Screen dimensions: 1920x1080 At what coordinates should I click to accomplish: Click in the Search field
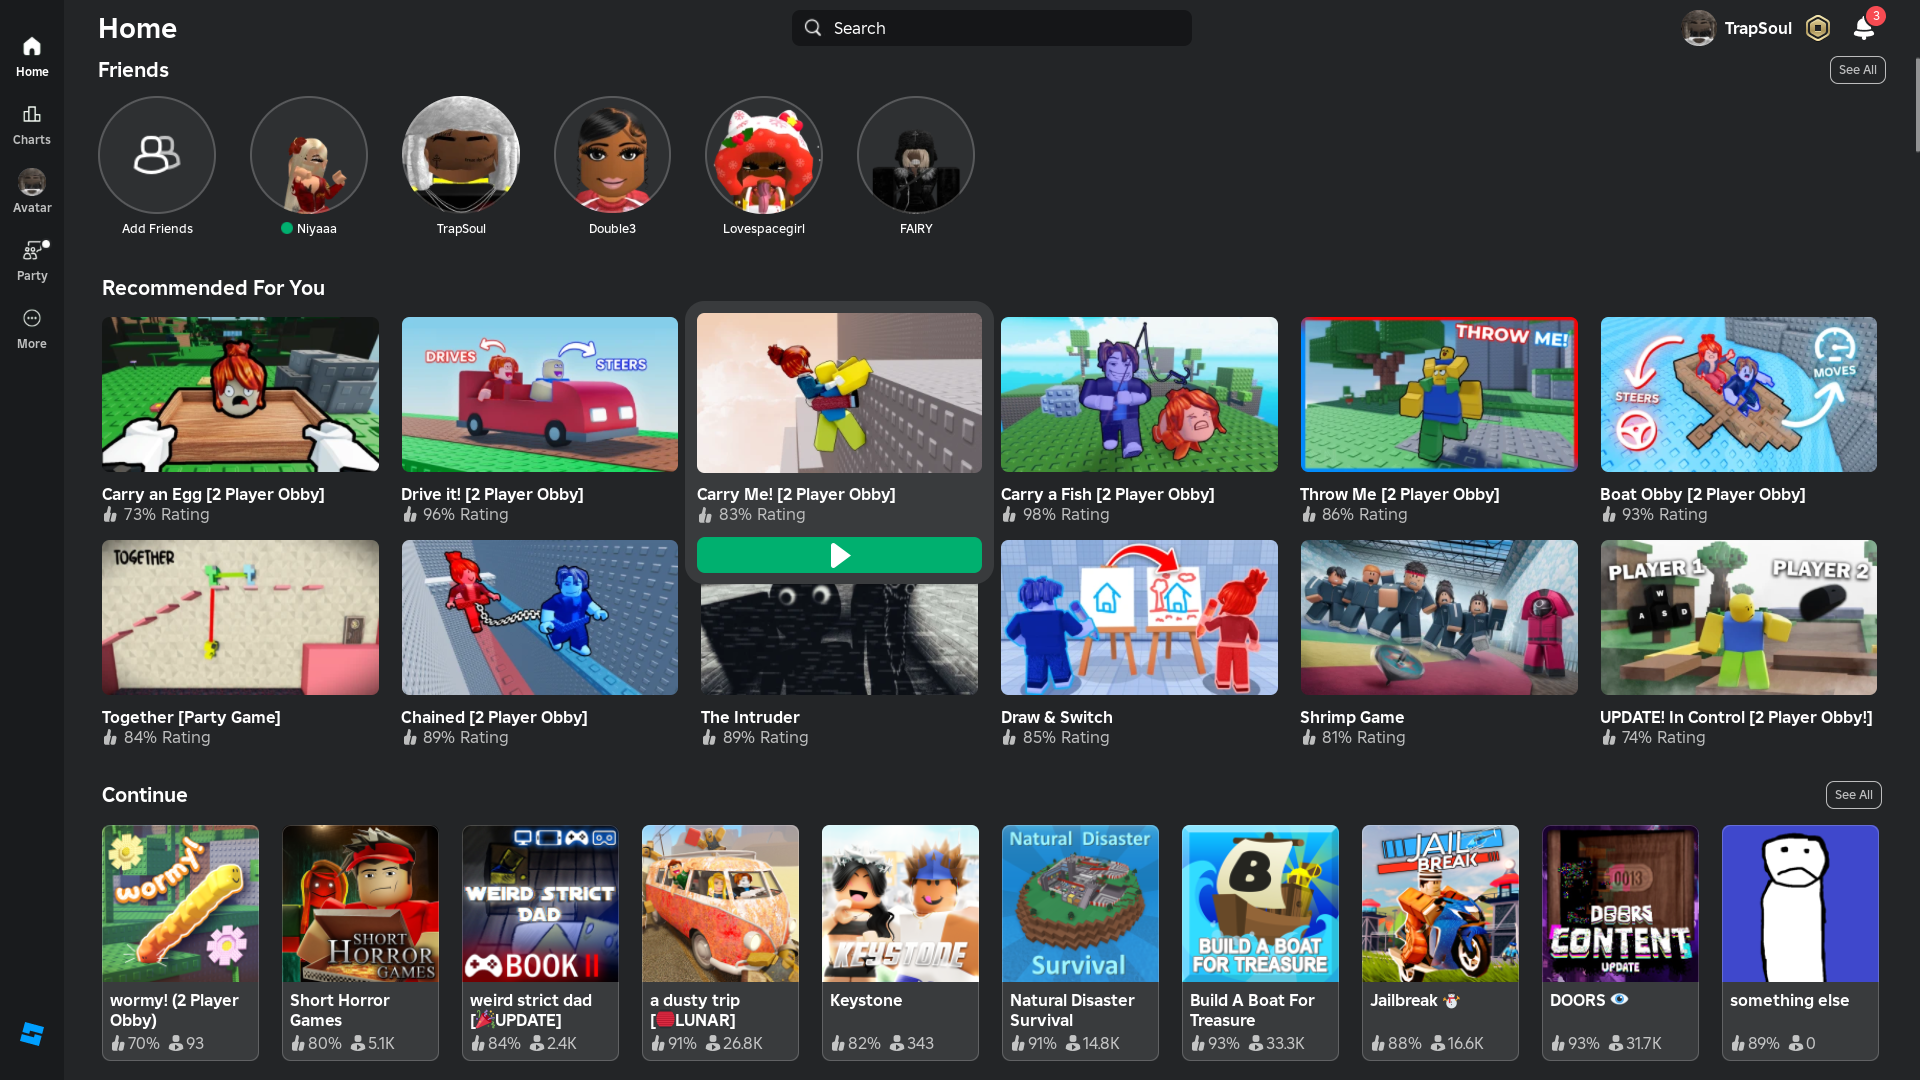(990, 28)
